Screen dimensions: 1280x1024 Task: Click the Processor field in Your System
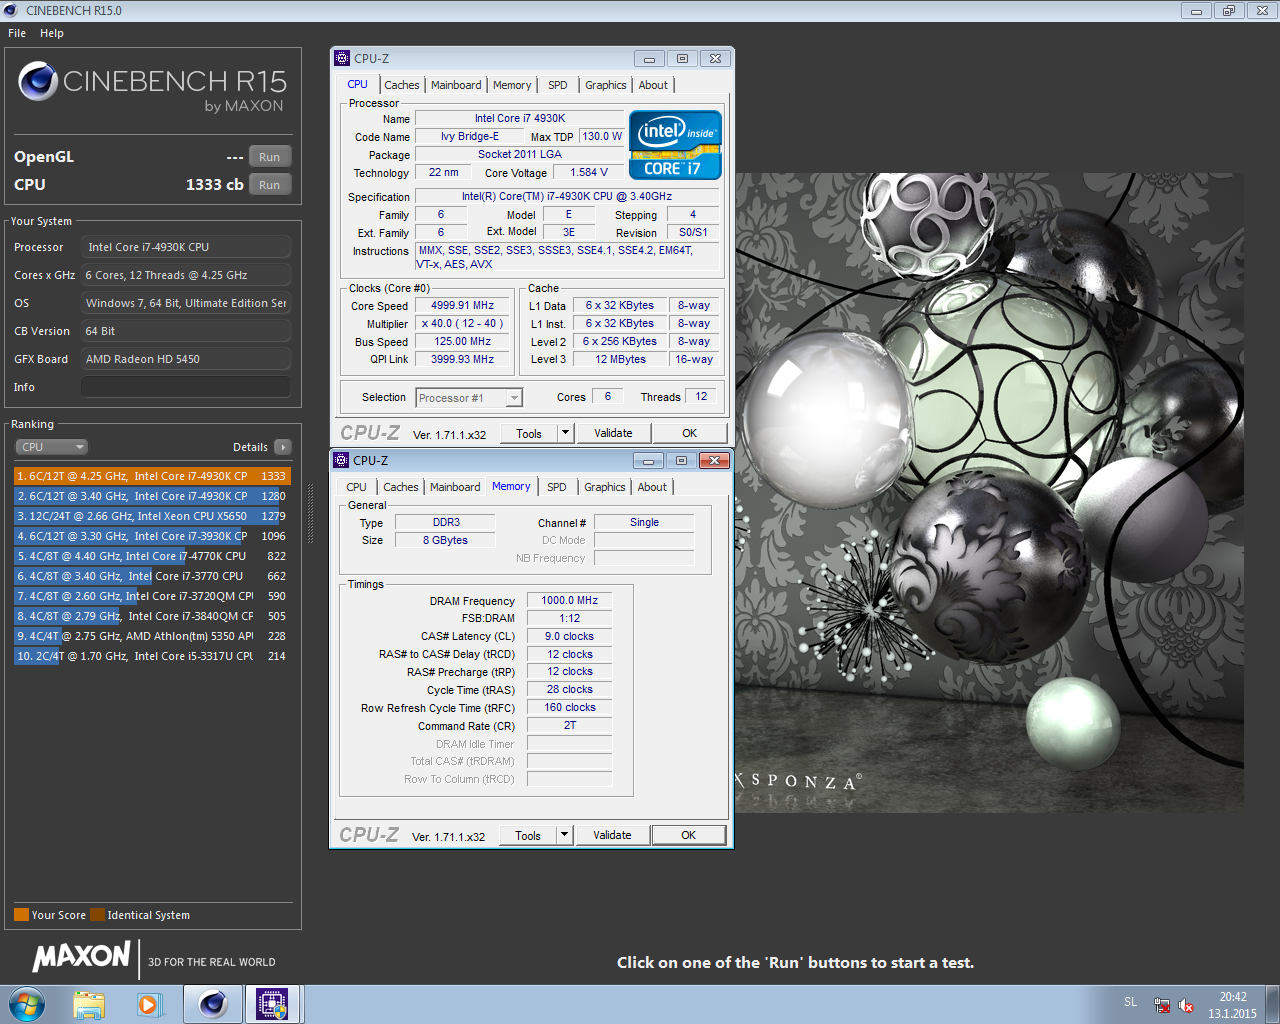click(x=186, y=247)
